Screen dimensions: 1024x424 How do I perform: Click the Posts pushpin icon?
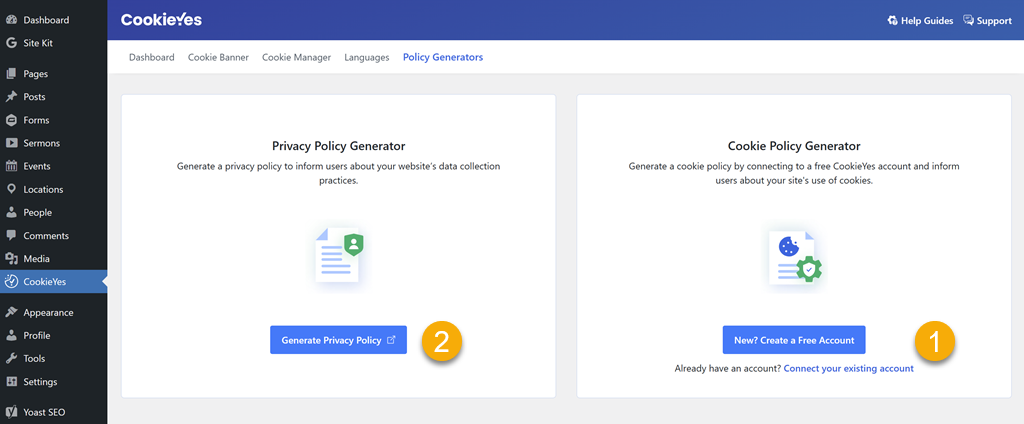pos(11,97)
